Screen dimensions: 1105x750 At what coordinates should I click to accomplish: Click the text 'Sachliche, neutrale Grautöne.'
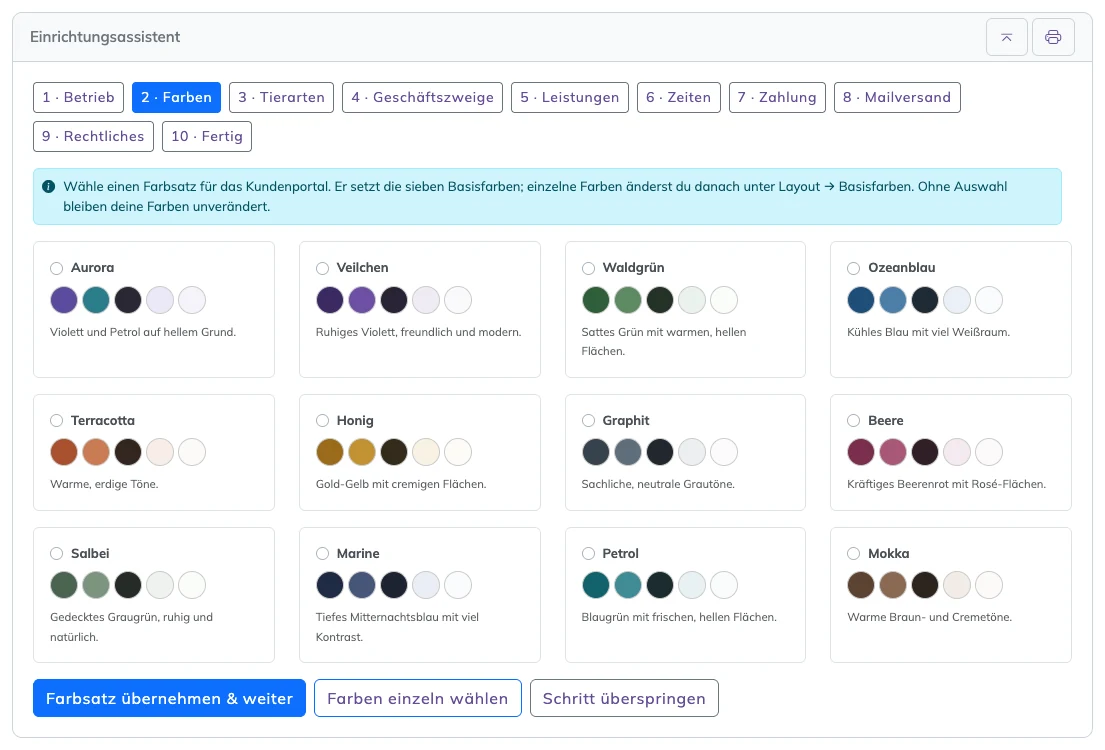click(658, 484)
